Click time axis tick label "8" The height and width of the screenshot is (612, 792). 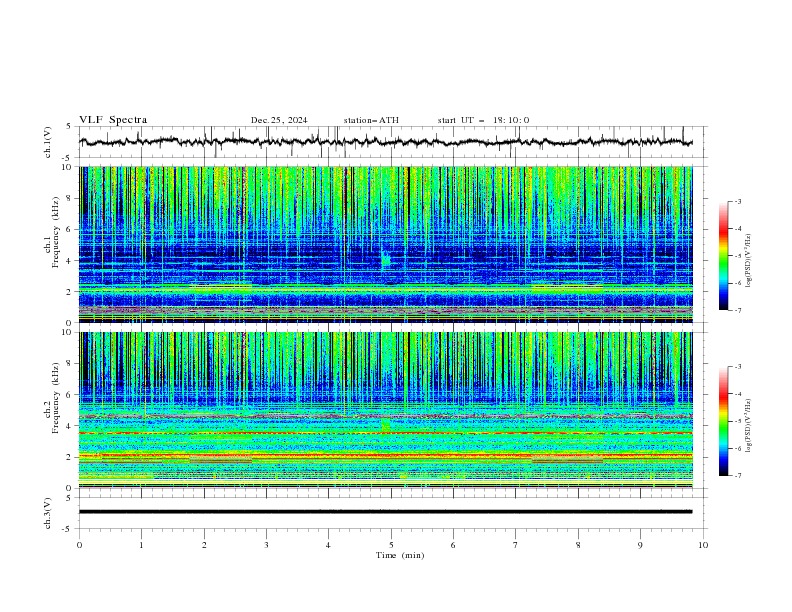(578, 545)
